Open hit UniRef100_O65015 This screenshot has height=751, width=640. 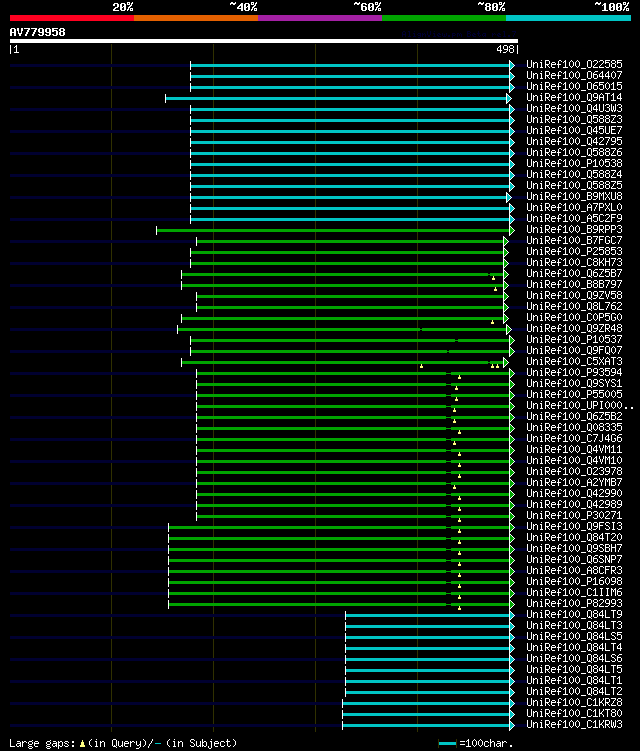574,86
